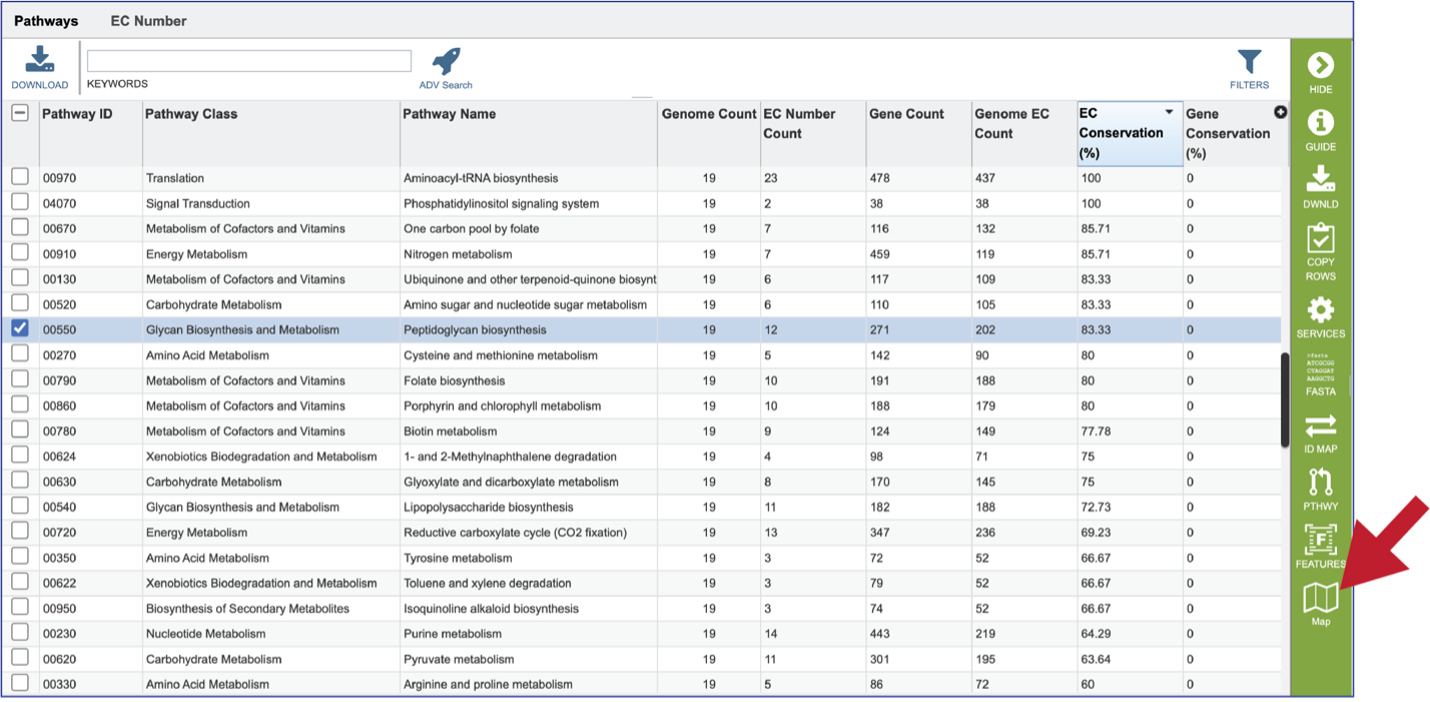This screenshot has height=702, width=1430.
Task: Open ADV Search rocket icon
Action: tap(446, 61)
